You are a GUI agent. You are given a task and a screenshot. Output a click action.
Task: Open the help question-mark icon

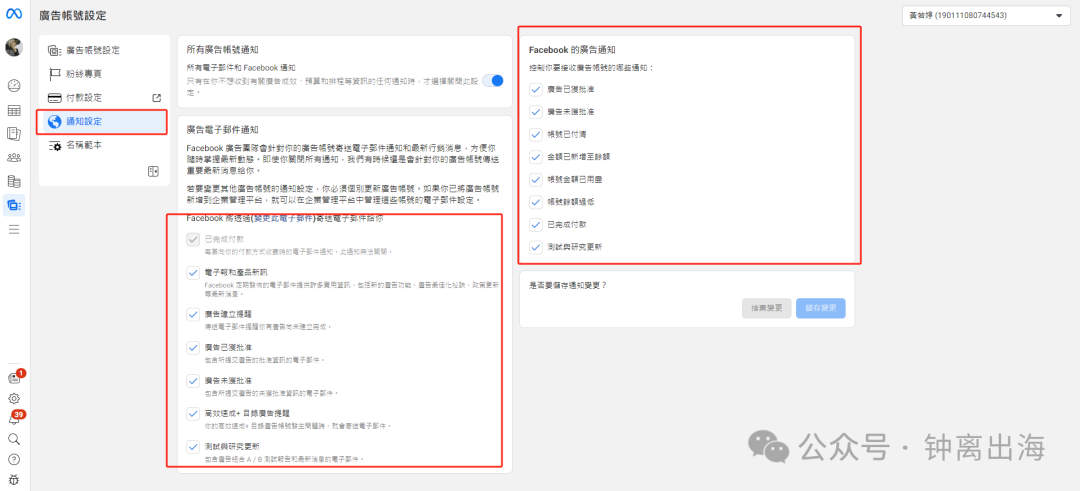pos(14,459)
